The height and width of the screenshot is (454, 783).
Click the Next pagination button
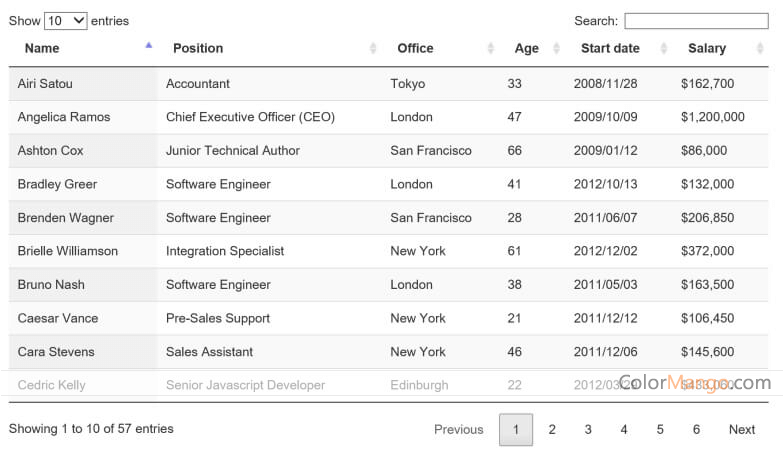pyautogui.click(x=741, y=429)
